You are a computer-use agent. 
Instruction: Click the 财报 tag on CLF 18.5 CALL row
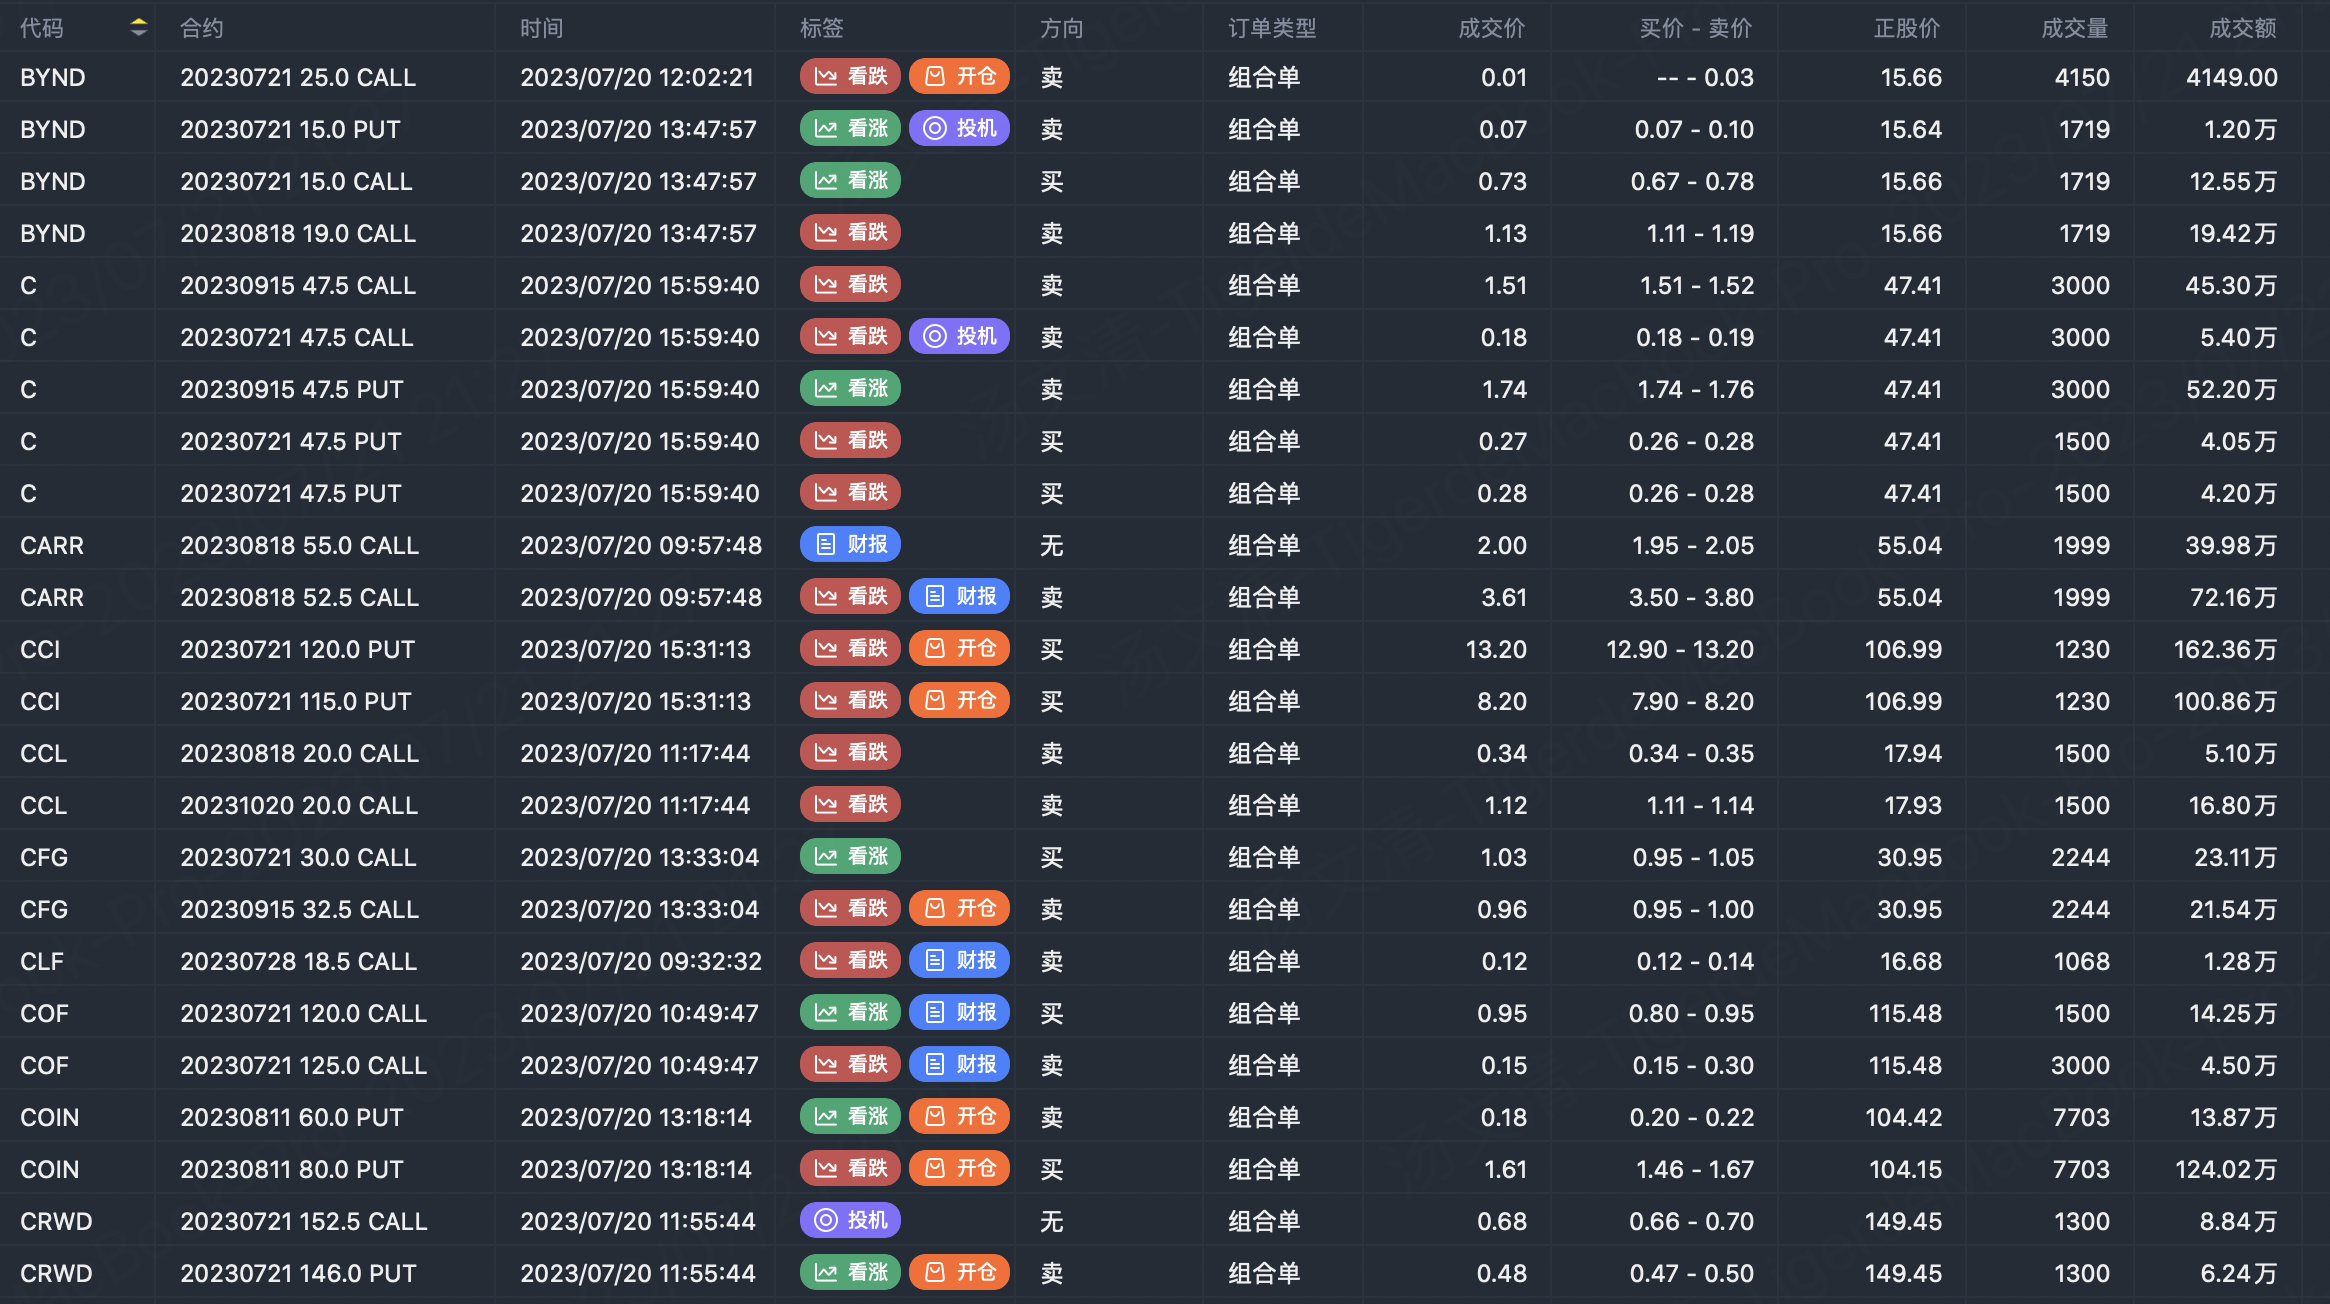960,961
